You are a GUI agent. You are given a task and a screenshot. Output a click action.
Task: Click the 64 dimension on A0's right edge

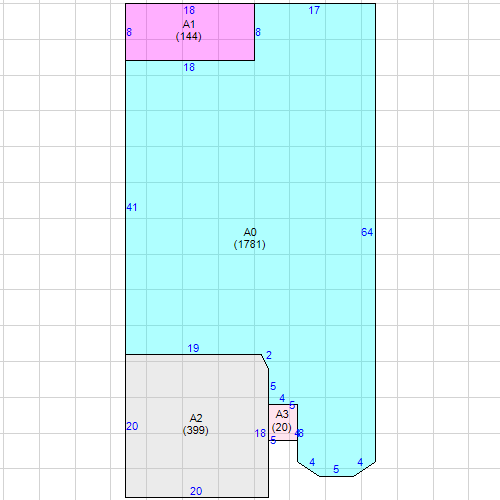click(367, 232)
